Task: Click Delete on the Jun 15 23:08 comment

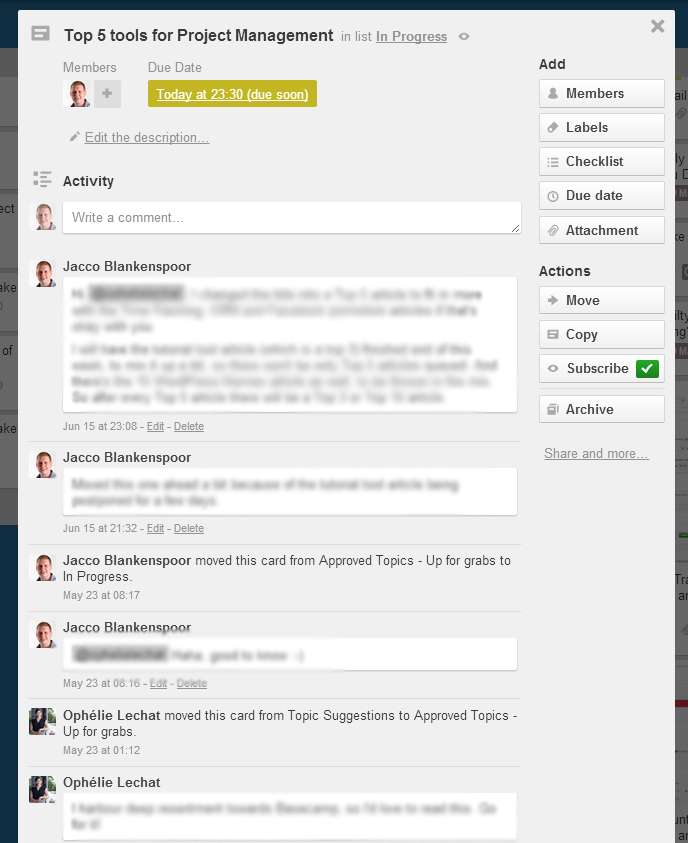Action: click(x=189, y=426)
